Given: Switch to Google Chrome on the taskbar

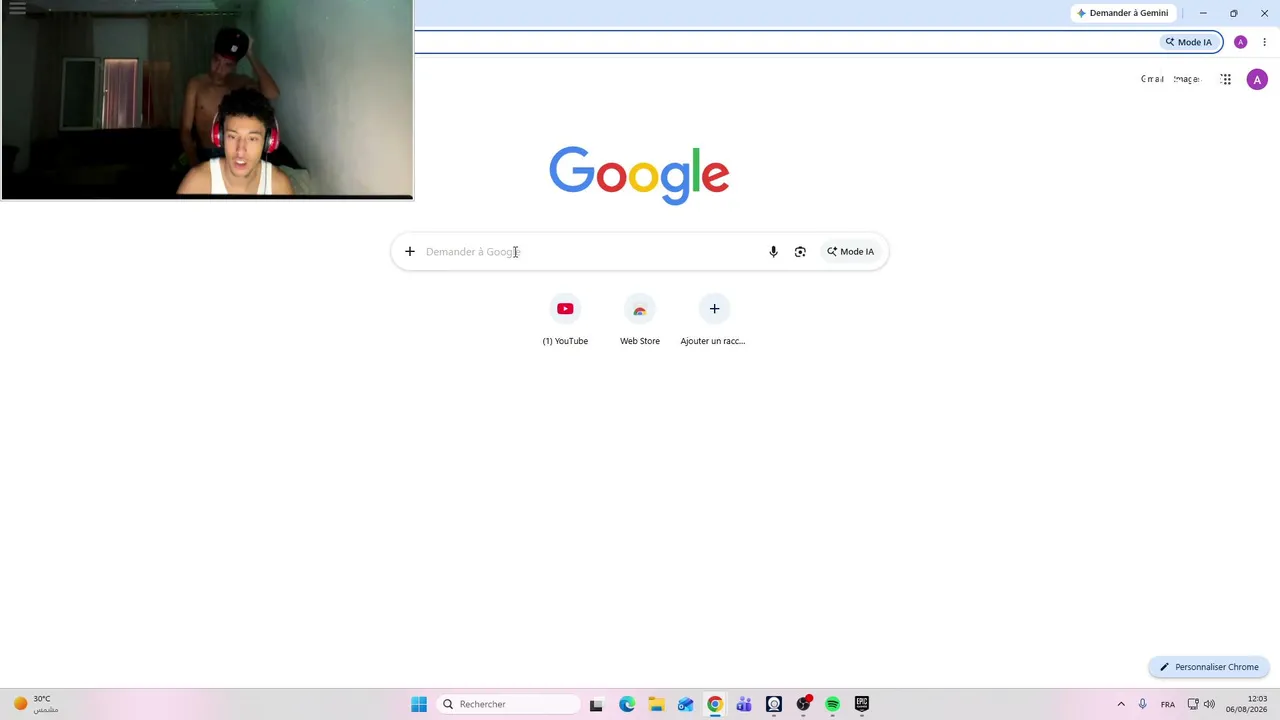Looking at the screenshot, I should pos(715,704).
